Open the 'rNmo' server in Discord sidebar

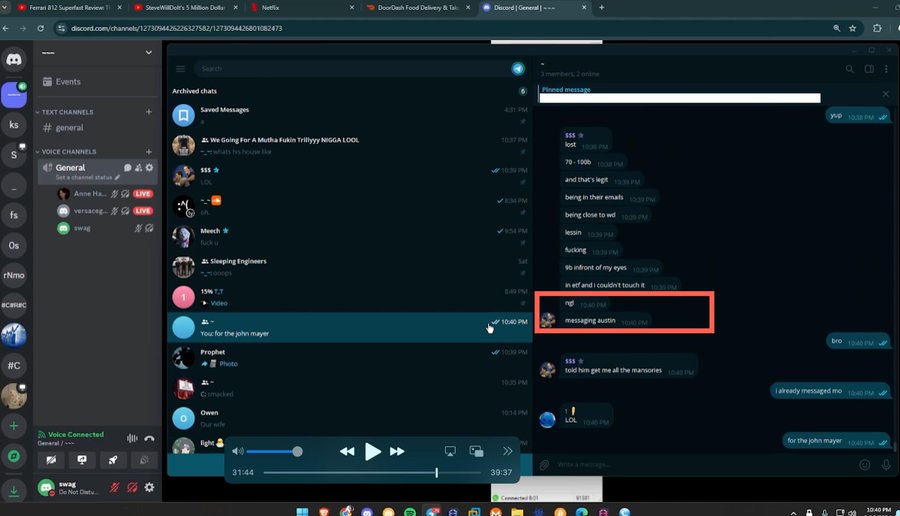pos(14,275)
